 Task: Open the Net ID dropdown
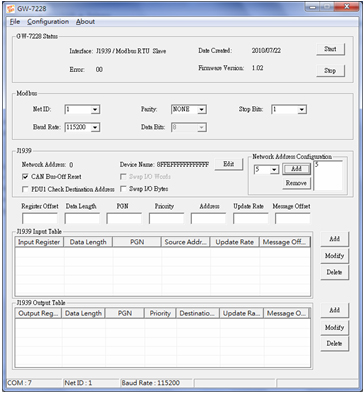[x=95, y=109]
